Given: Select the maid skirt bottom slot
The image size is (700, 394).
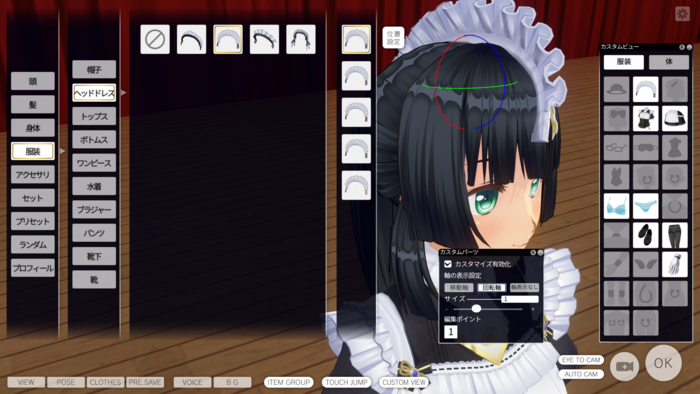Looking at the screenshot, I should [x=675, y=118].
